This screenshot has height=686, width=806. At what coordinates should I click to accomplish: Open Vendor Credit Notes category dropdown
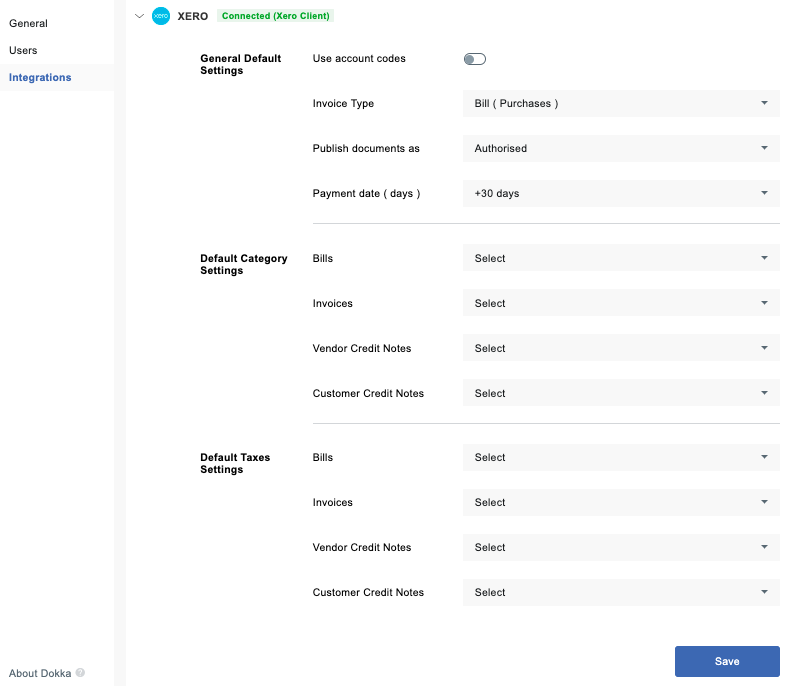(620, 348)
